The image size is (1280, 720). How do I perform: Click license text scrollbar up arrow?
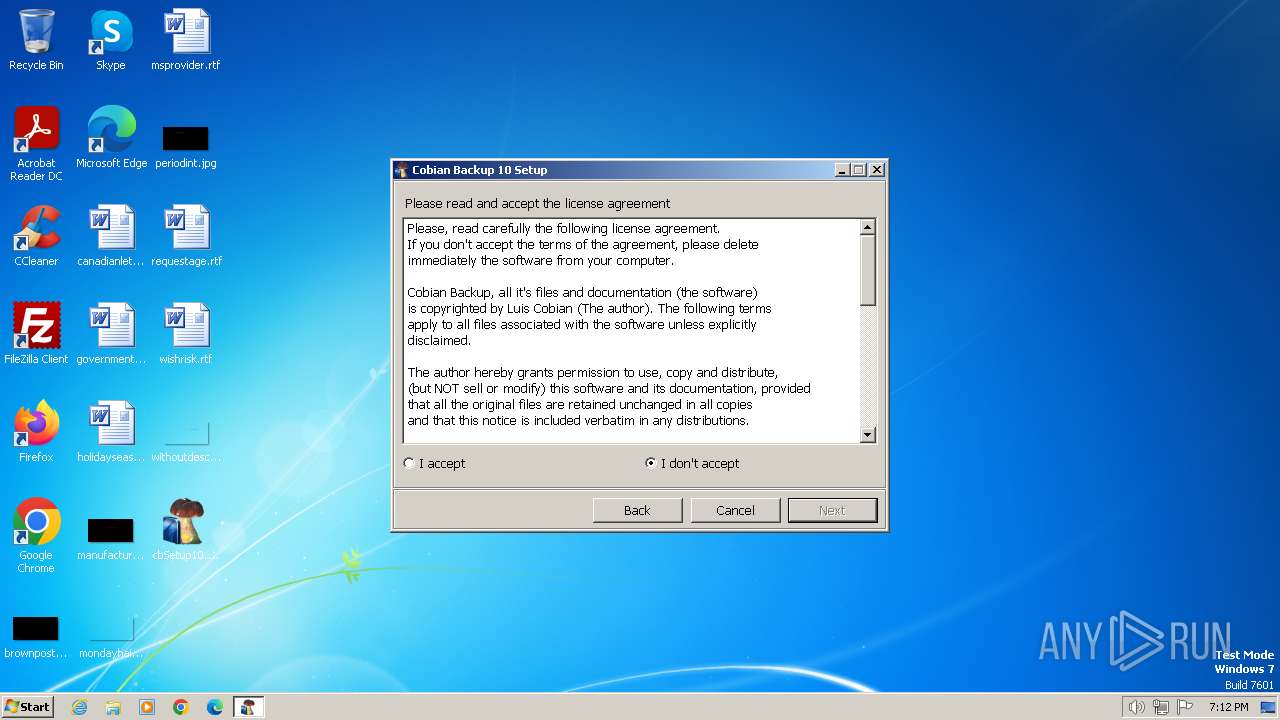(867, 227)
